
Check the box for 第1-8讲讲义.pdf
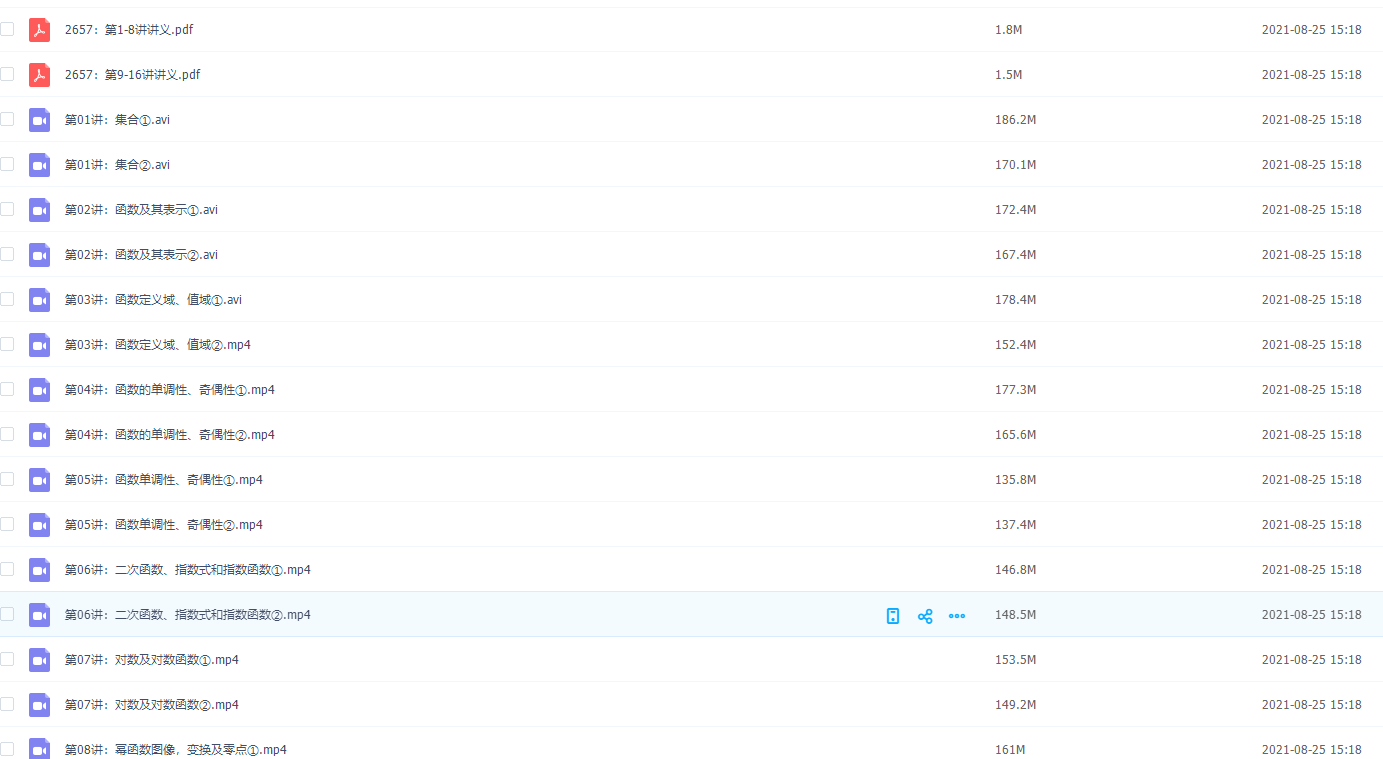click(x=7, y=29)
